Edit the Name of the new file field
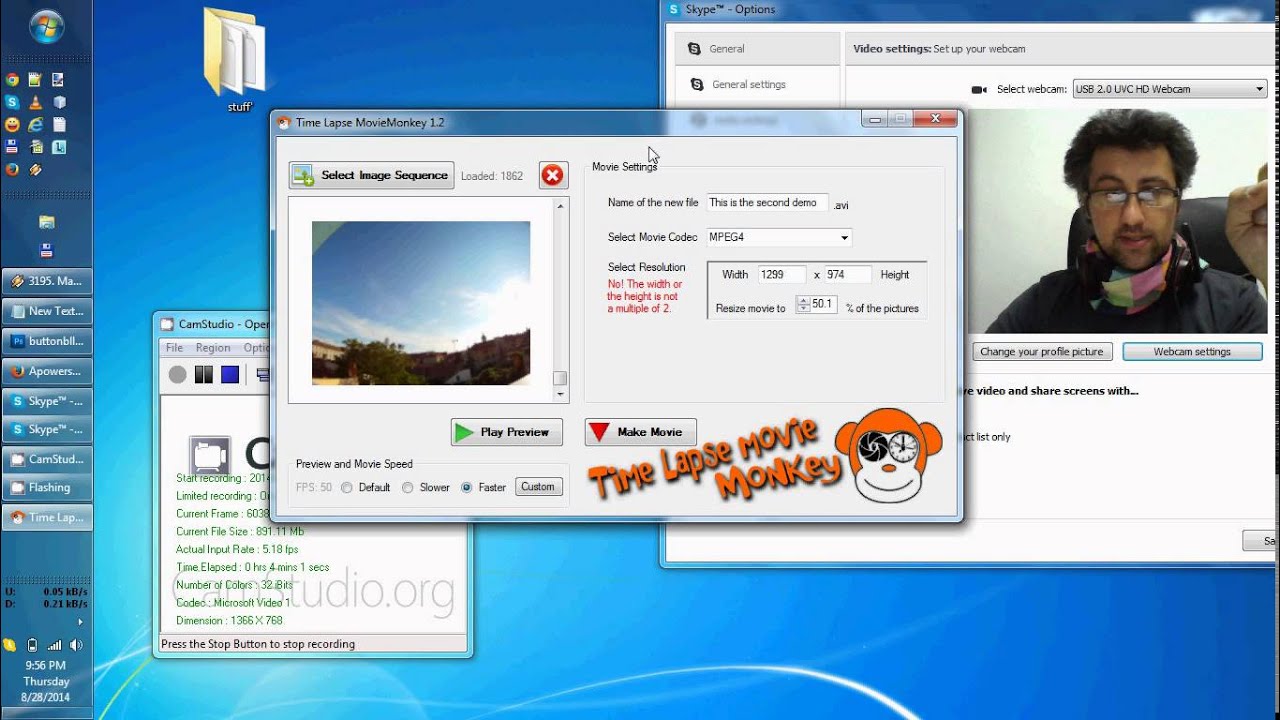The image size is (1280, 720). coord(767,203)
